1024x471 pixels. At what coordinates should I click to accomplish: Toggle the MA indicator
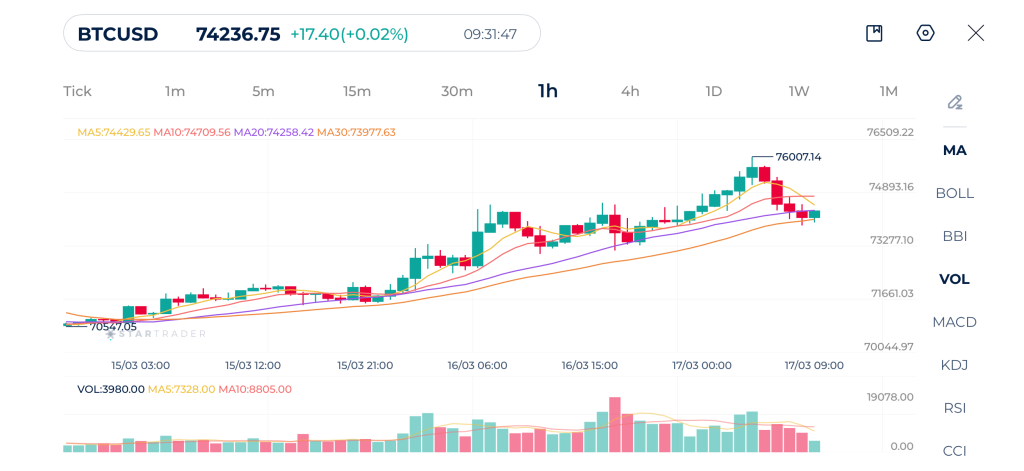coord(955,150)
